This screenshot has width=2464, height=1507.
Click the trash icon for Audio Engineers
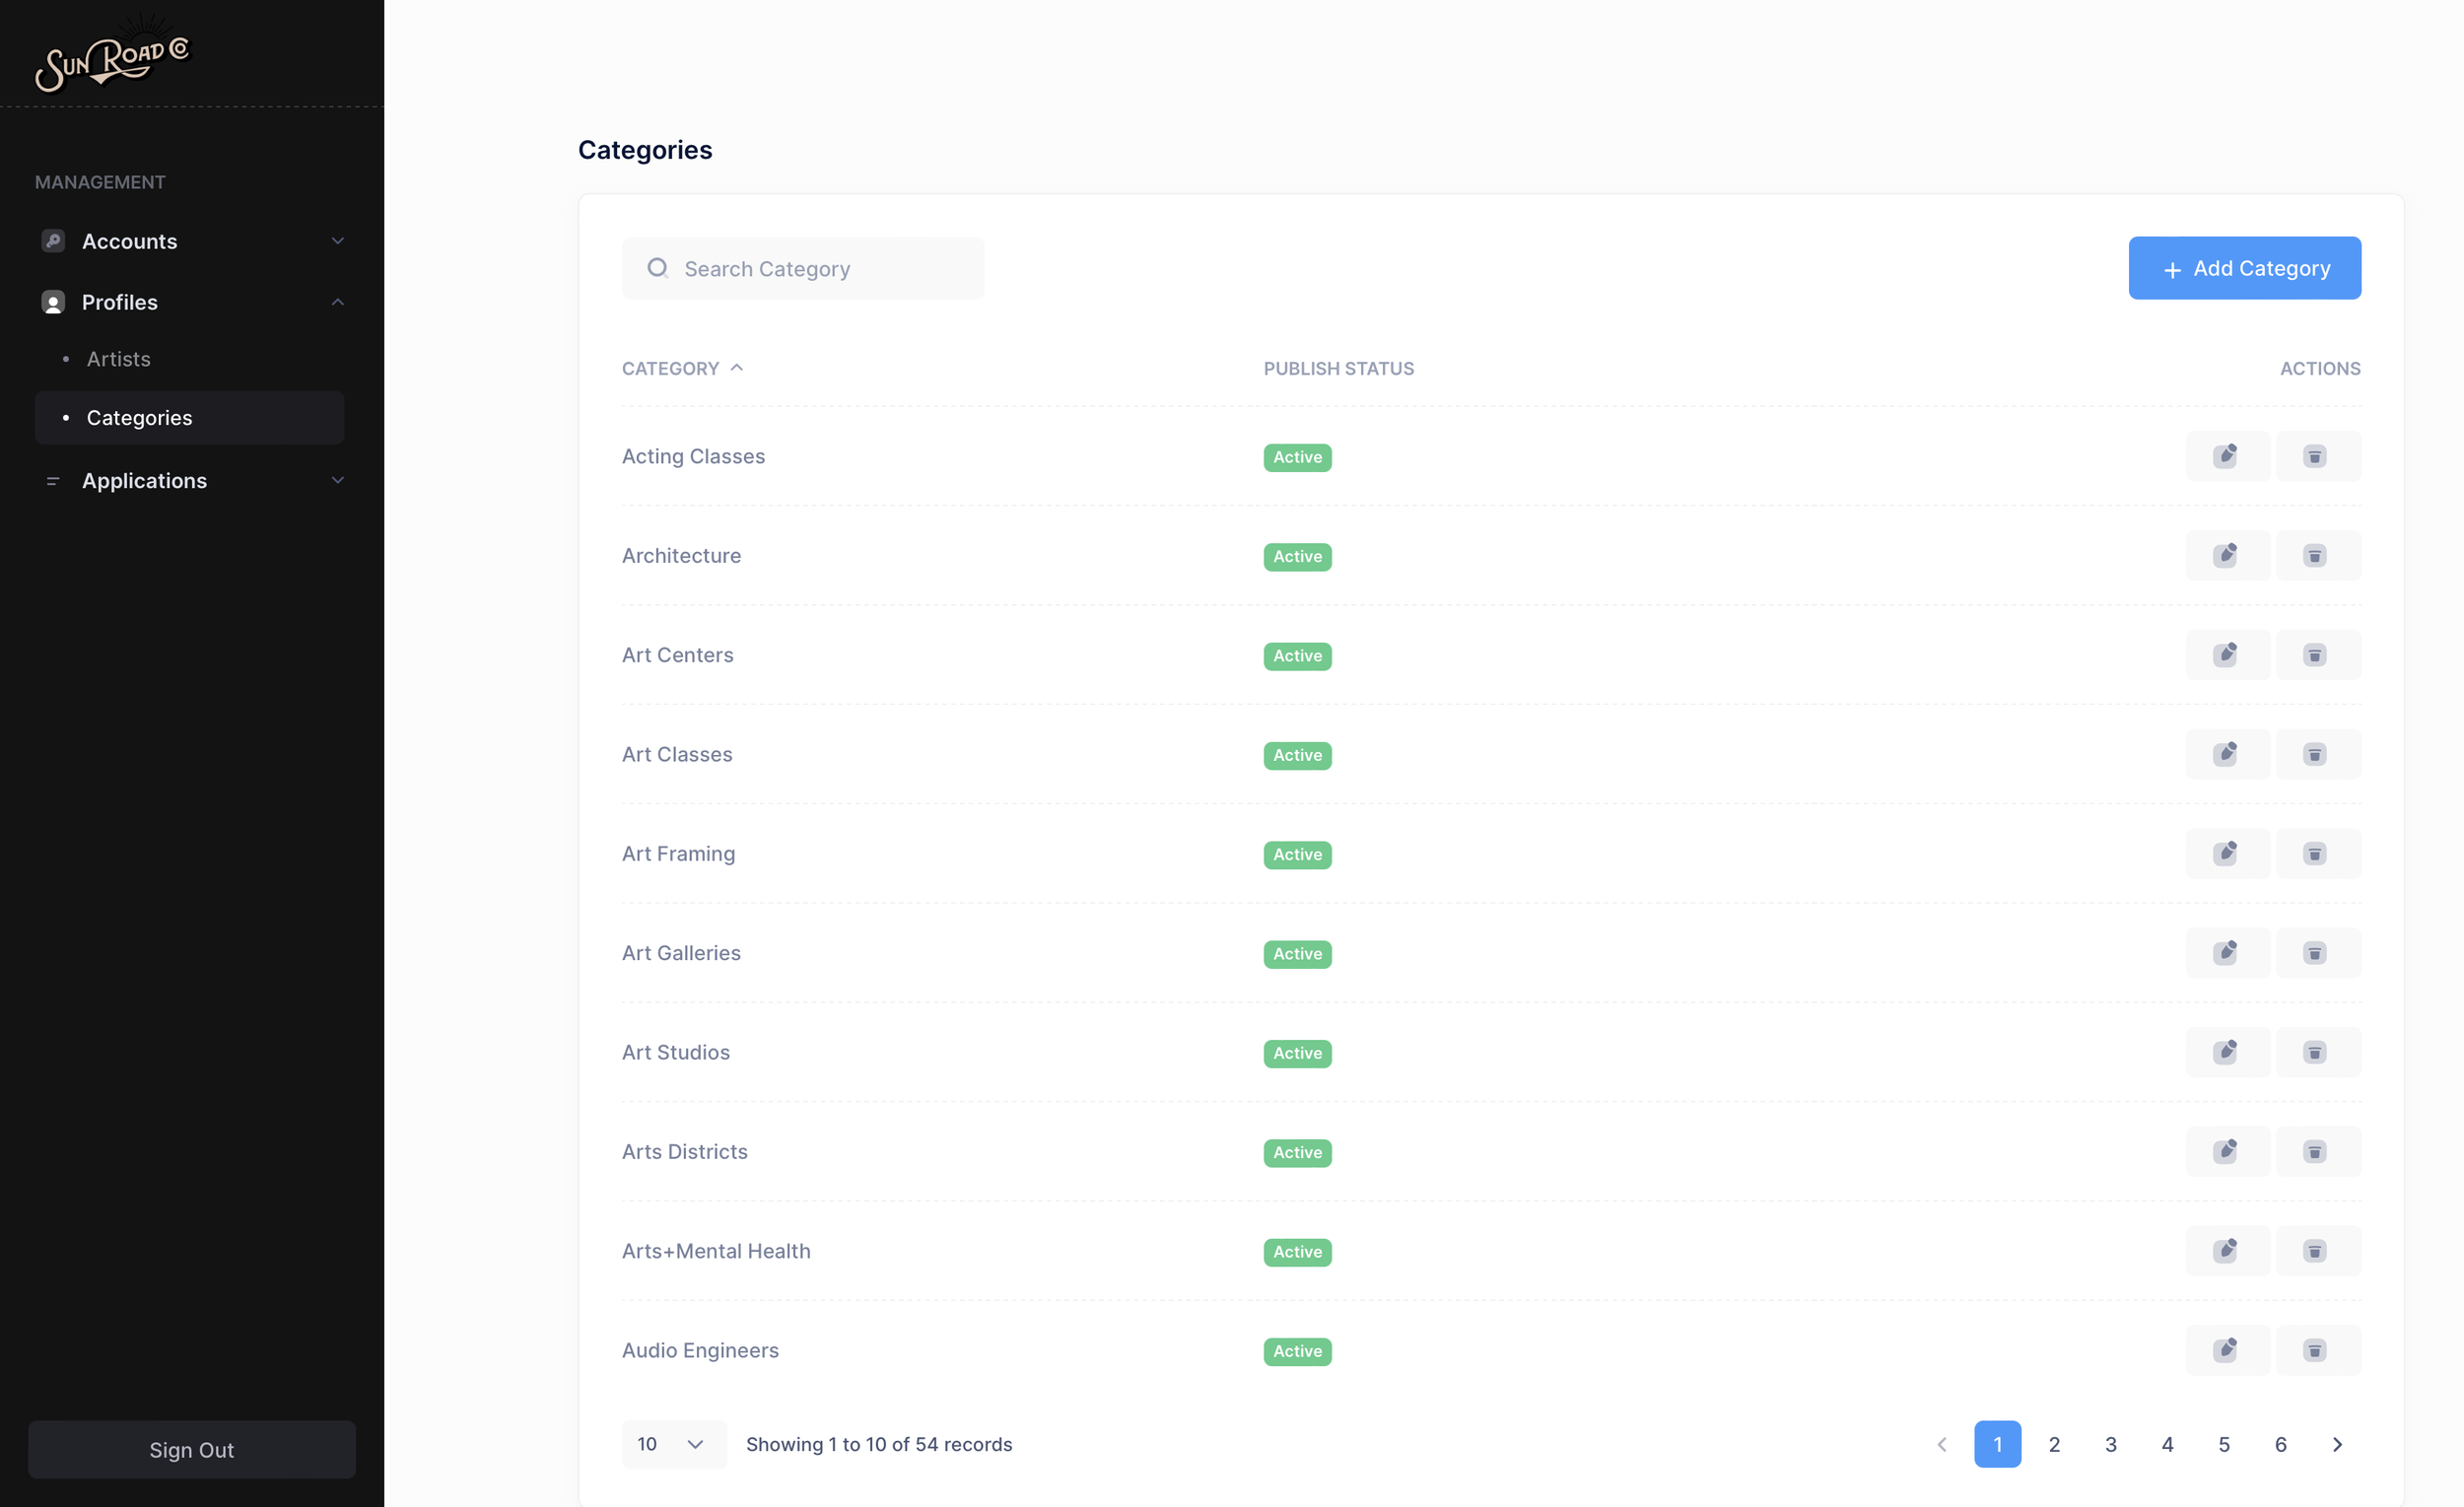pos(2318,1350)
